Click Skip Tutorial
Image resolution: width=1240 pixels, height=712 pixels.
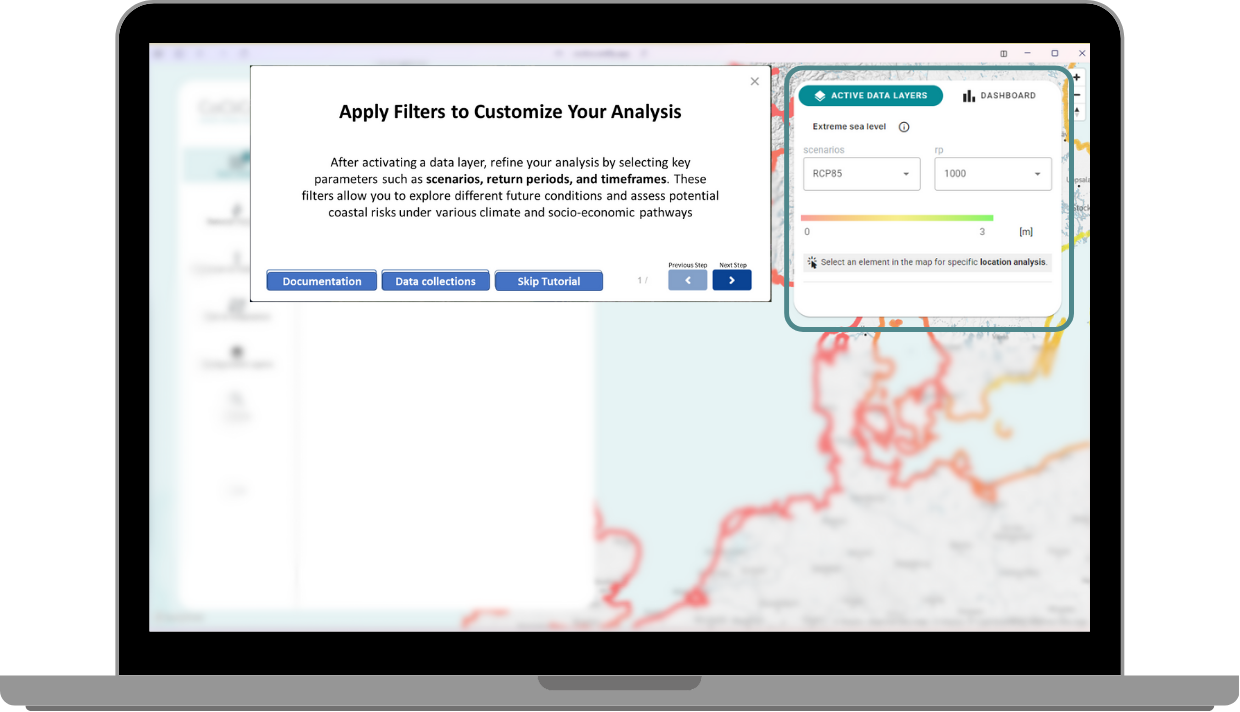pyautogui.click(x=549, y=281)
